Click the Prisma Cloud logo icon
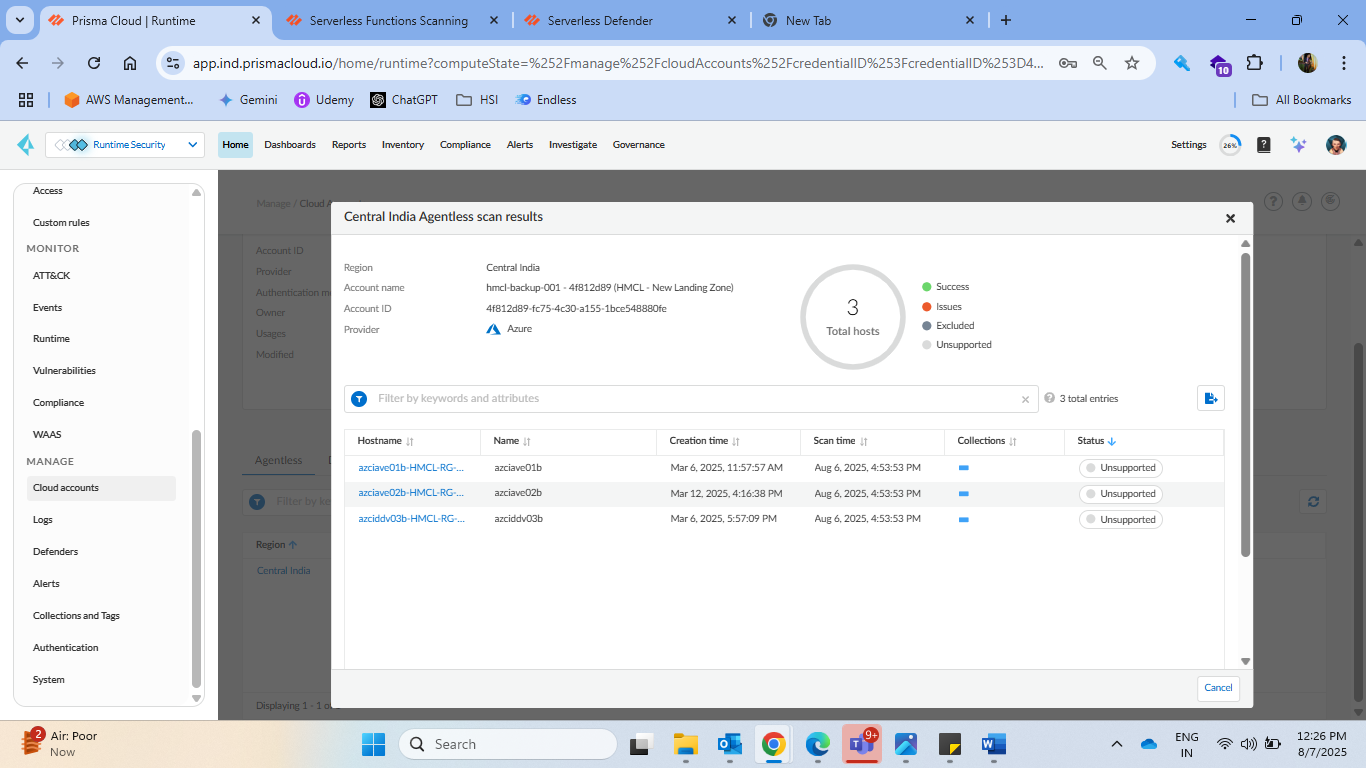Viewport: 1366px width, 768px height. (x=25, y=145)
